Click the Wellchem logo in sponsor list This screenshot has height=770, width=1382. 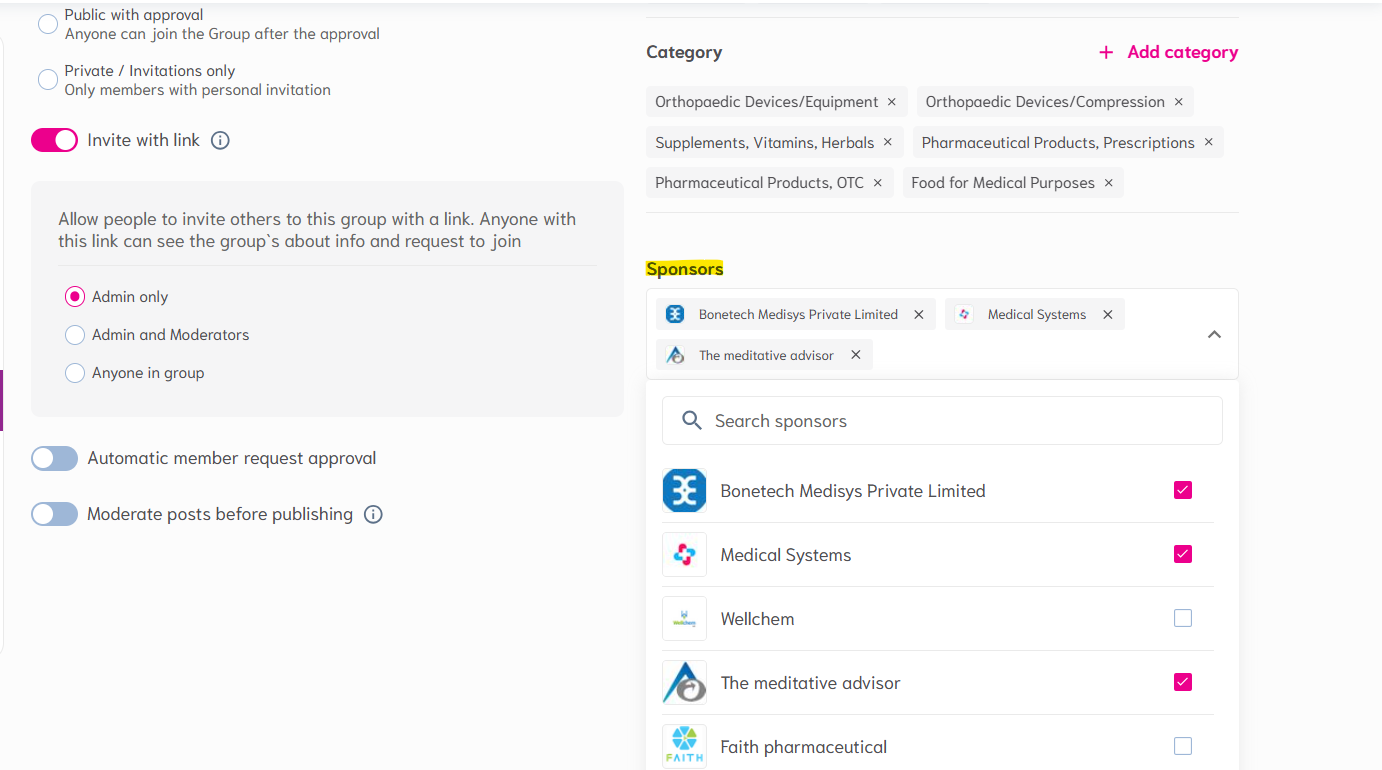tap(684, 619)
